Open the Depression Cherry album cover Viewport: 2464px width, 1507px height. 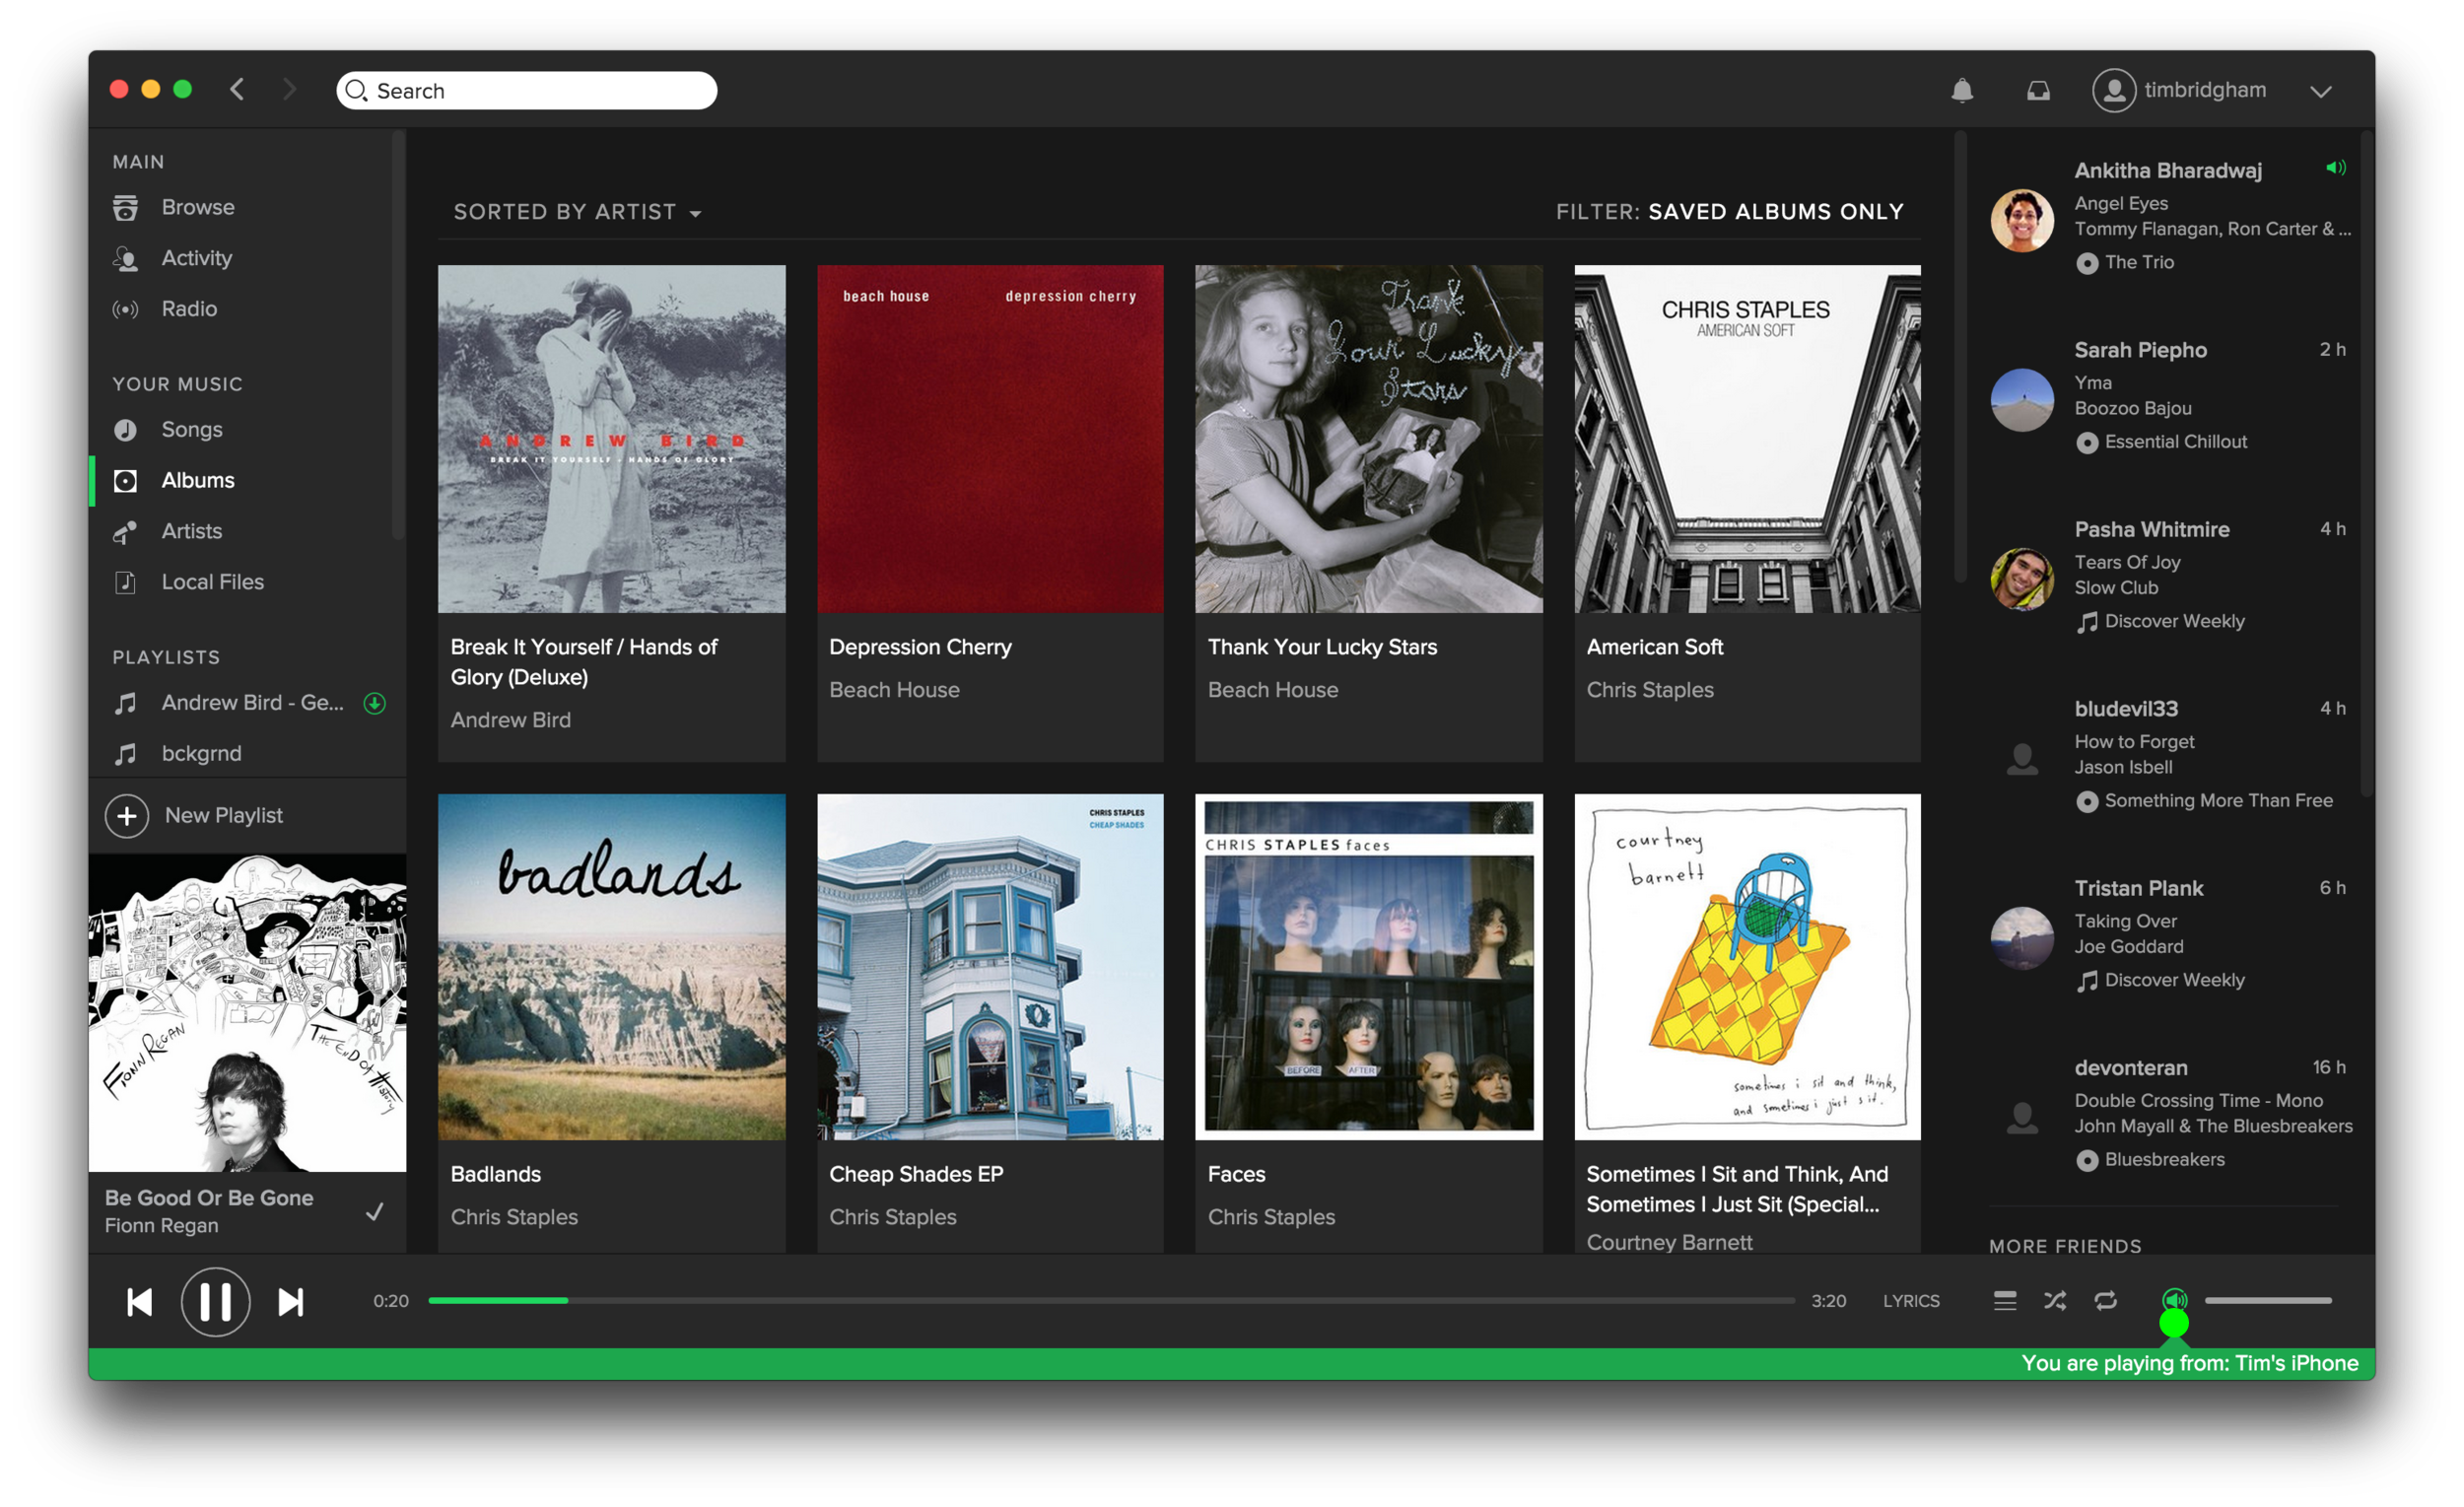990,439
